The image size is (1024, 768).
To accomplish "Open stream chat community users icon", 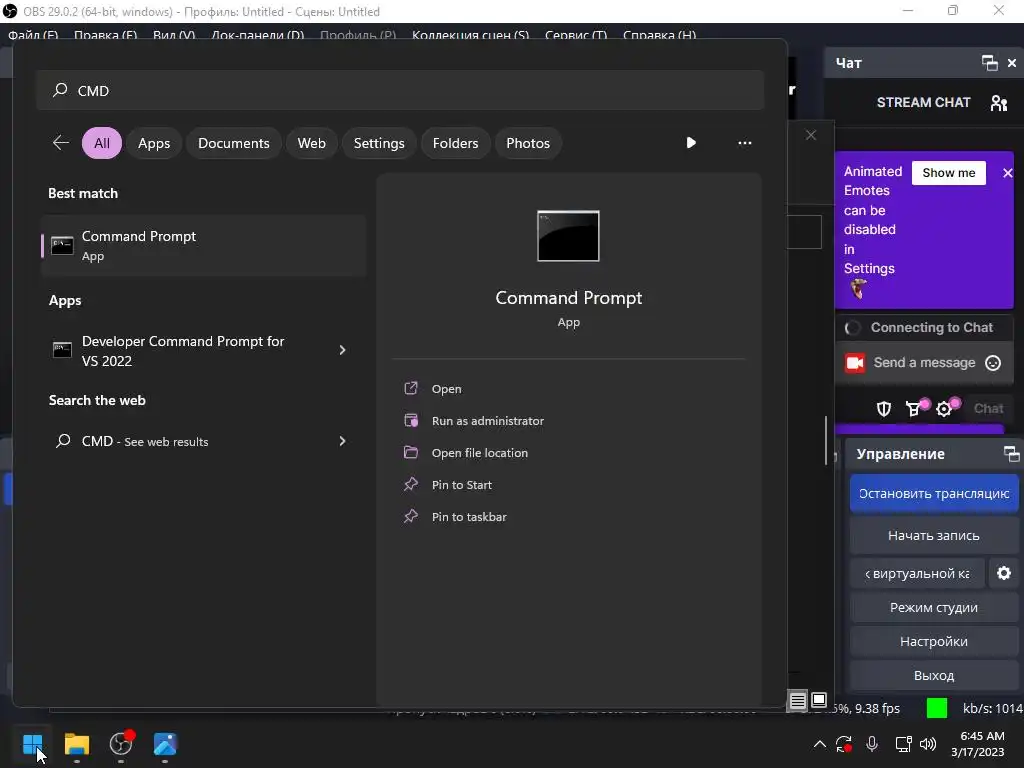I will tap(999, 103).
